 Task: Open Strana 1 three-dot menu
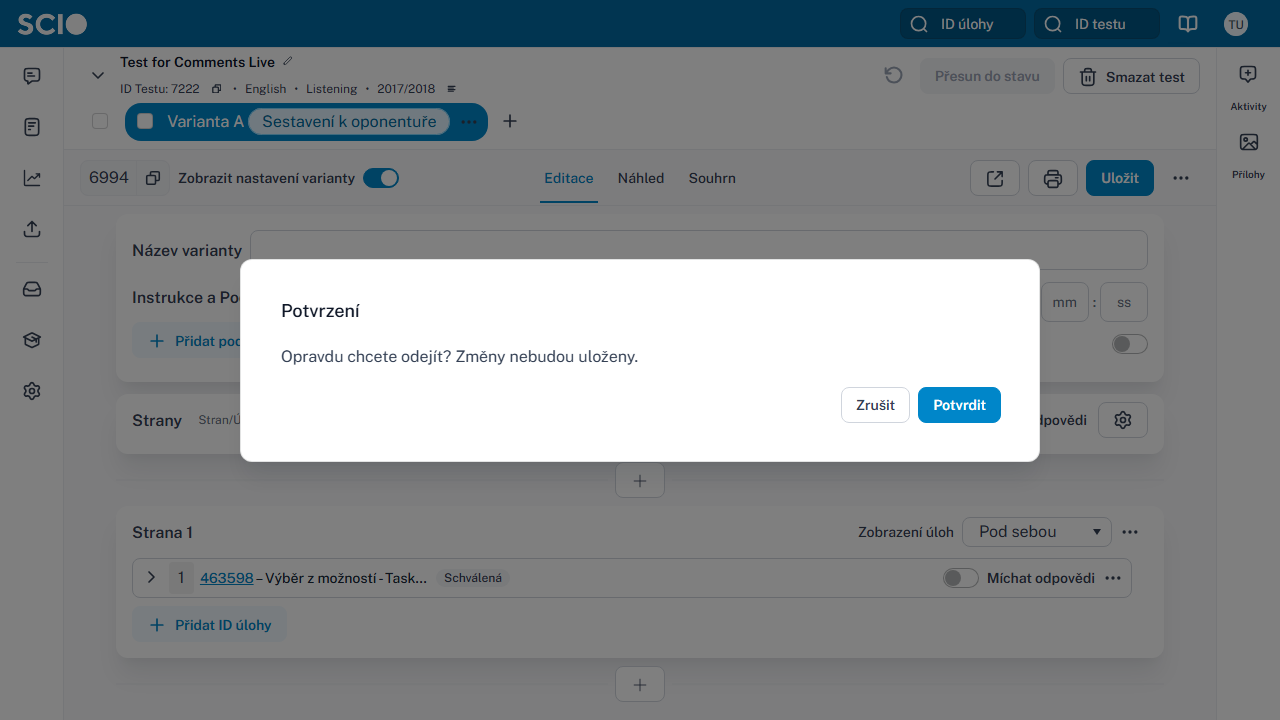[1130, 532]
